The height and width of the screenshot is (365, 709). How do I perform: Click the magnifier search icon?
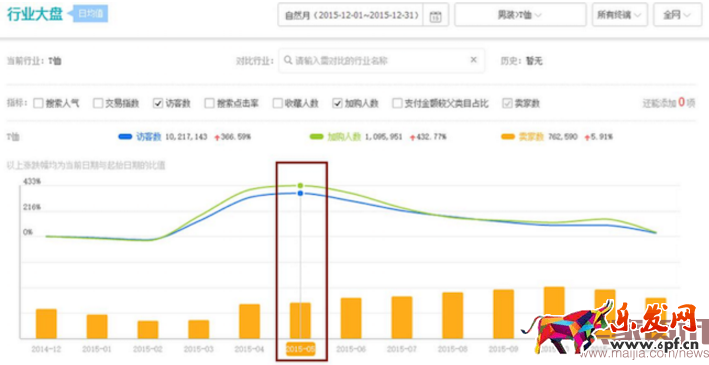click(x=288, y=60)
